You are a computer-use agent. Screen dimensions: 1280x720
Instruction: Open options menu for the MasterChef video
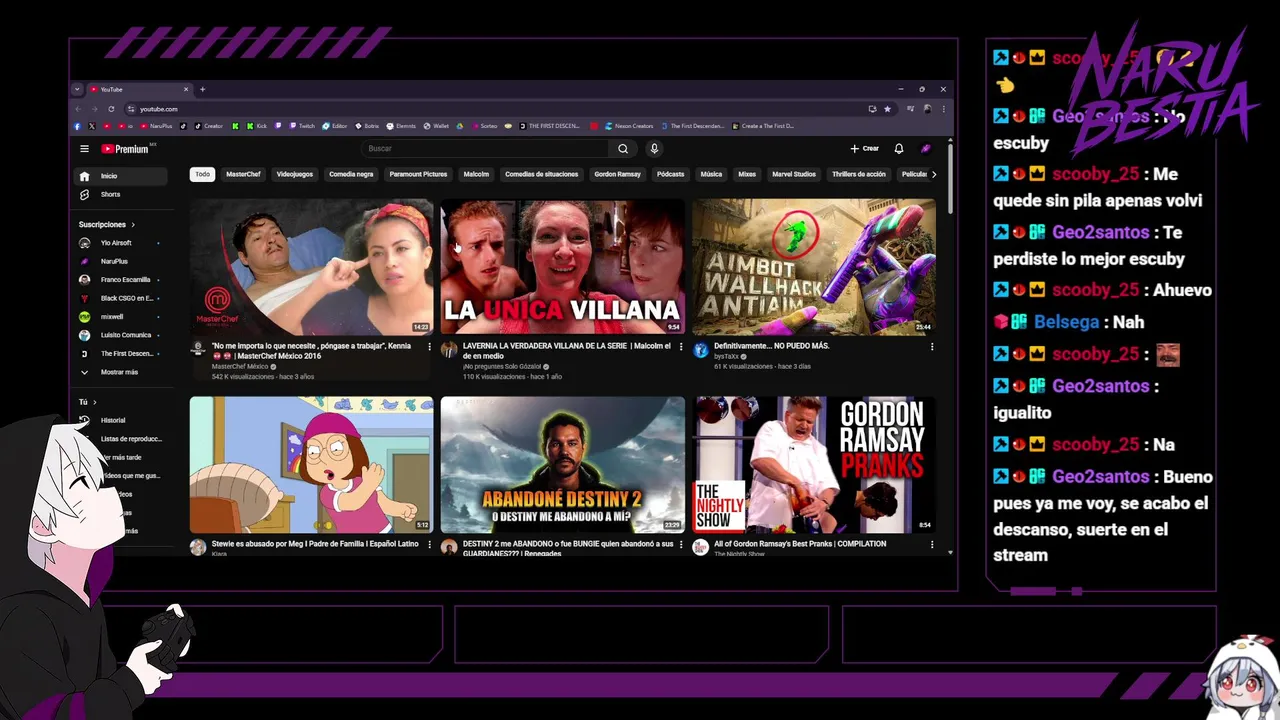click(430, 347)
